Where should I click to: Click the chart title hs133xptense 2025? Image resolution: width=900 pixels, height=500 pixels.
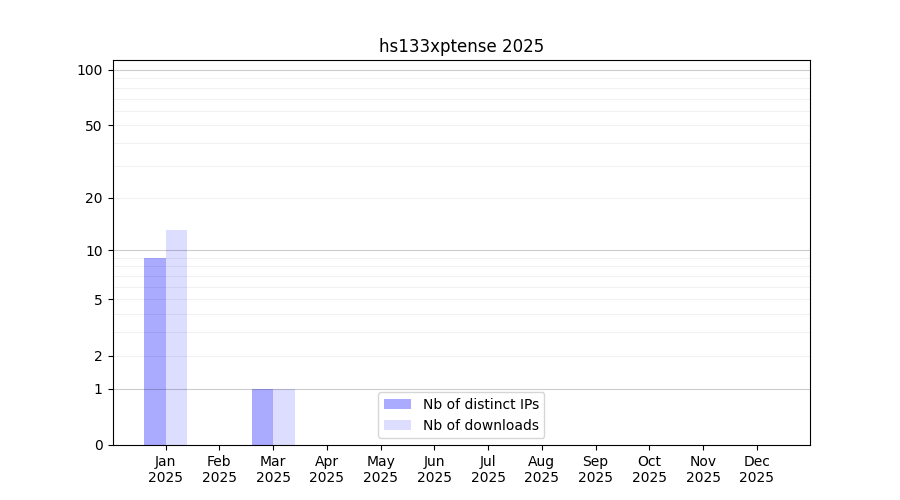click(x=461, y=46)
